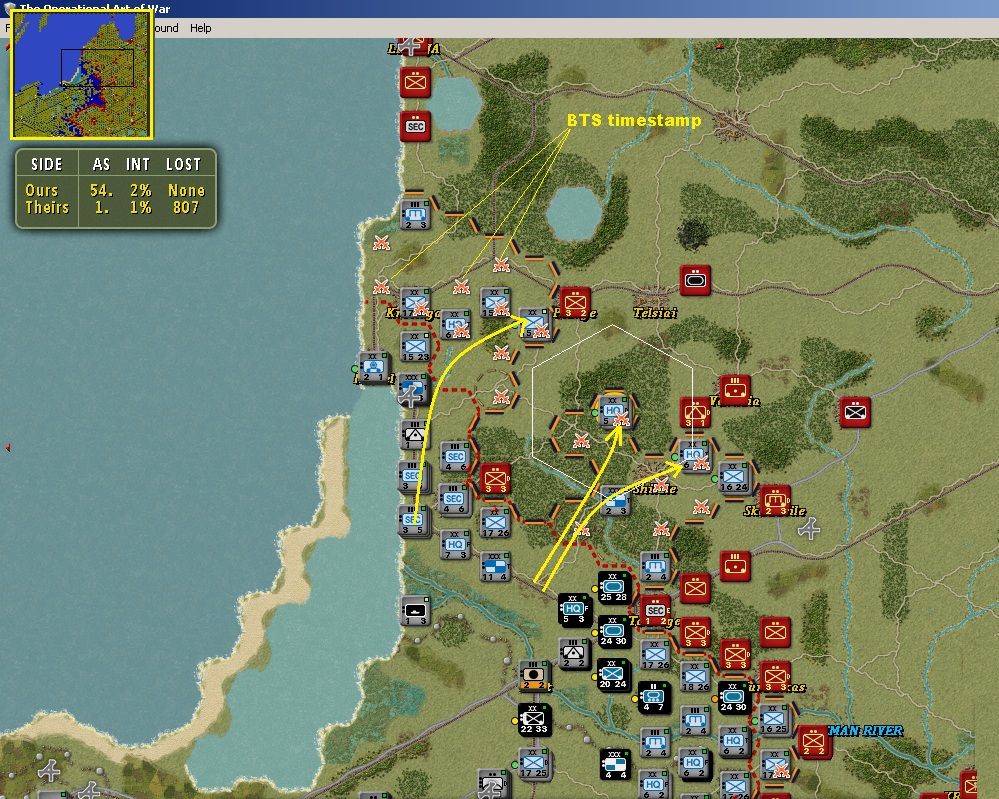Click the 'AS' column header
The height and width of the screenshot is (799, 999).
(101, 164)
